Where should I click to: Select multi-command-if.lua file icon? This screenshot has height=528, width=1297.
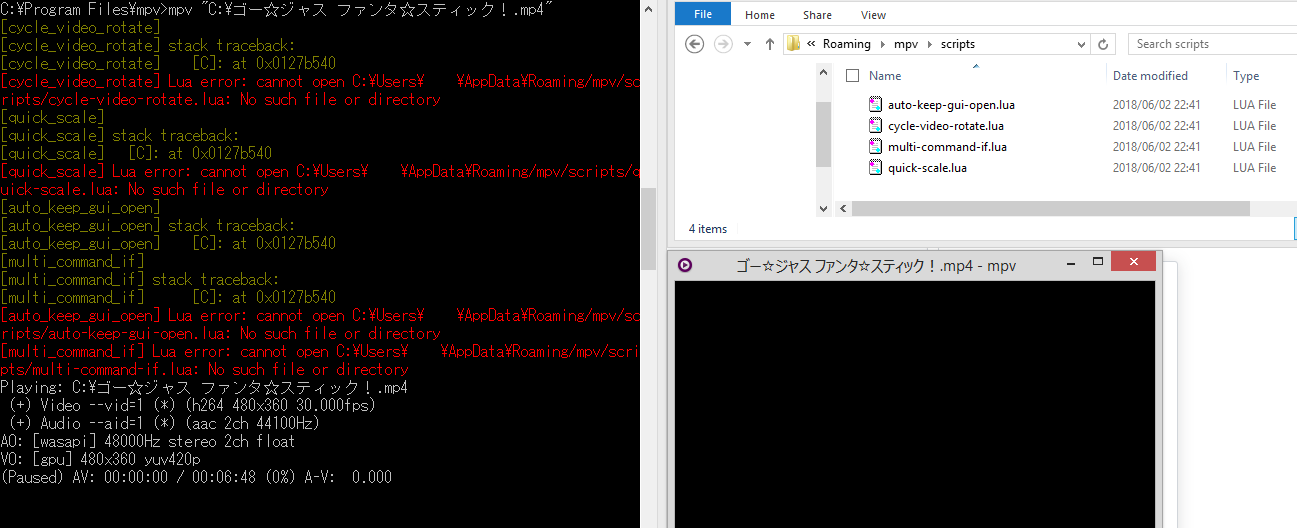pos(877,147)
